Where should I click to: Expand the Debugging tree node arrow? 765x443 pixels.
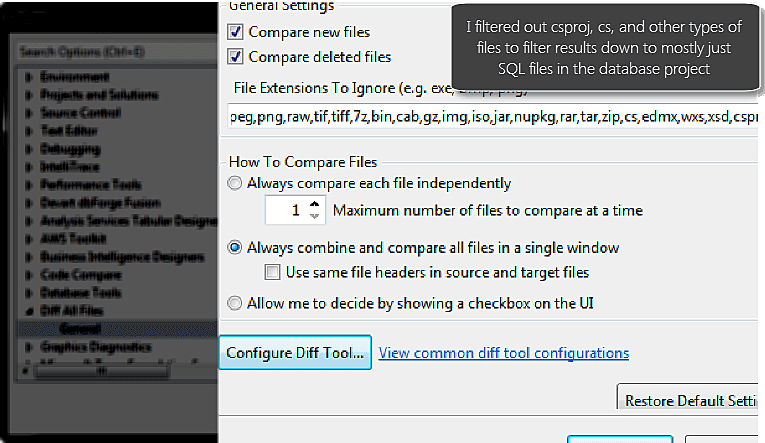tap(29, 148)
